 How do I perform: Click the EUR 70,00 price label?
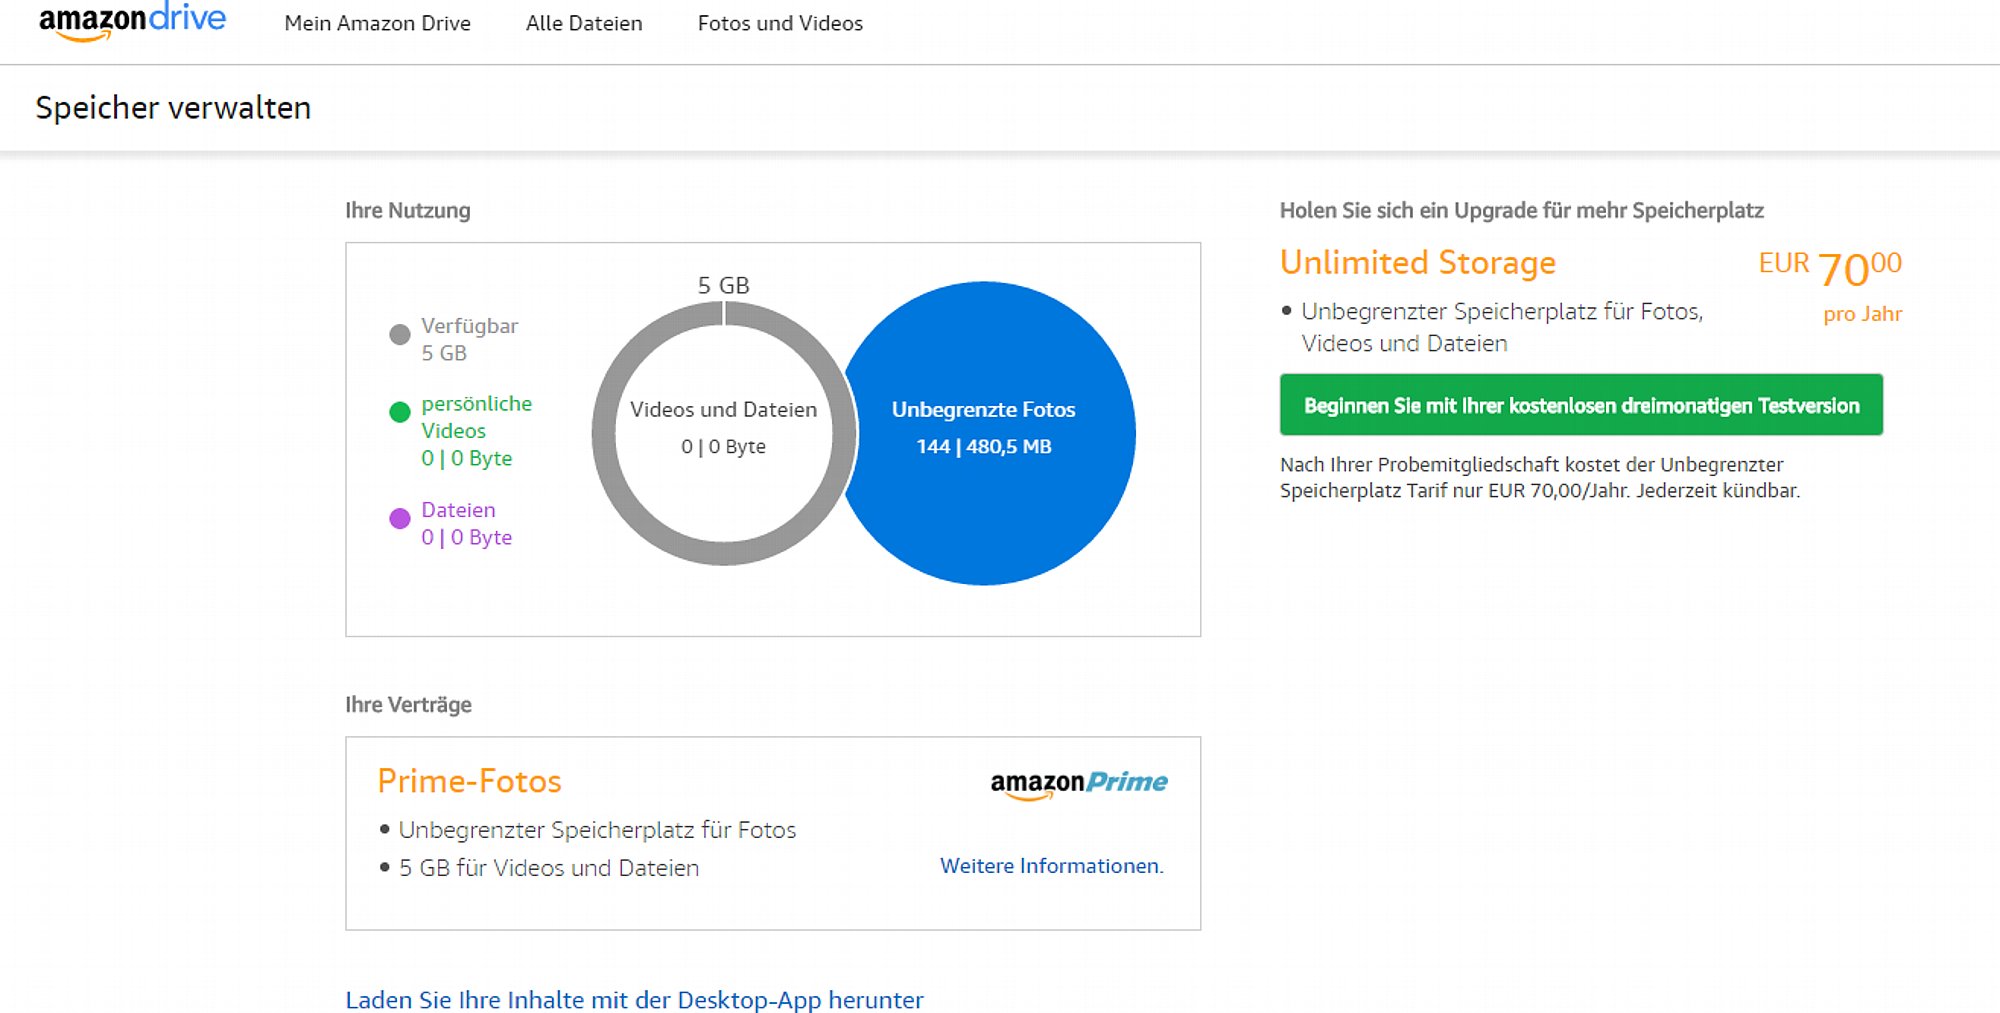click(x=1830, y=268)
